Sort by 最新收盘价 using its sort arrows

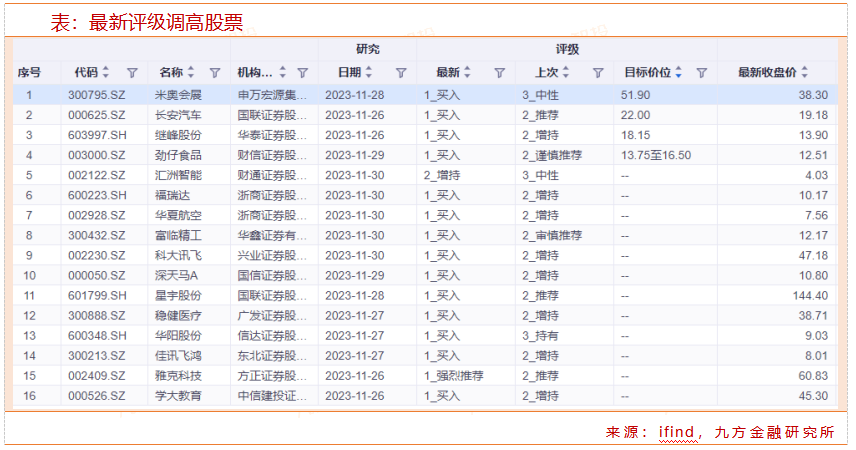(804, 73)
